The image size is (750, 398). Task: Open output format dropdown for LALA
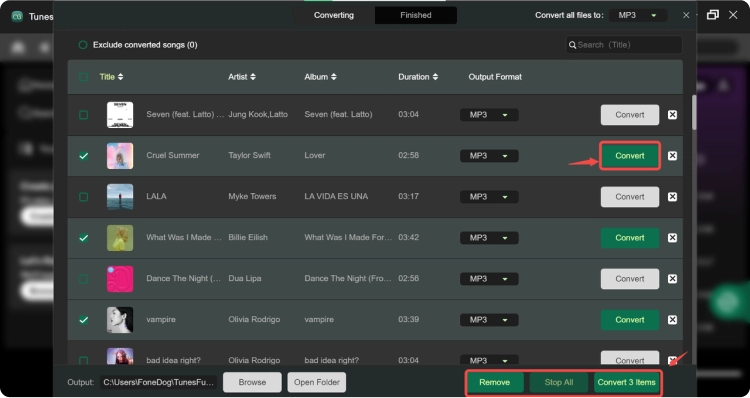coord(489,197)
